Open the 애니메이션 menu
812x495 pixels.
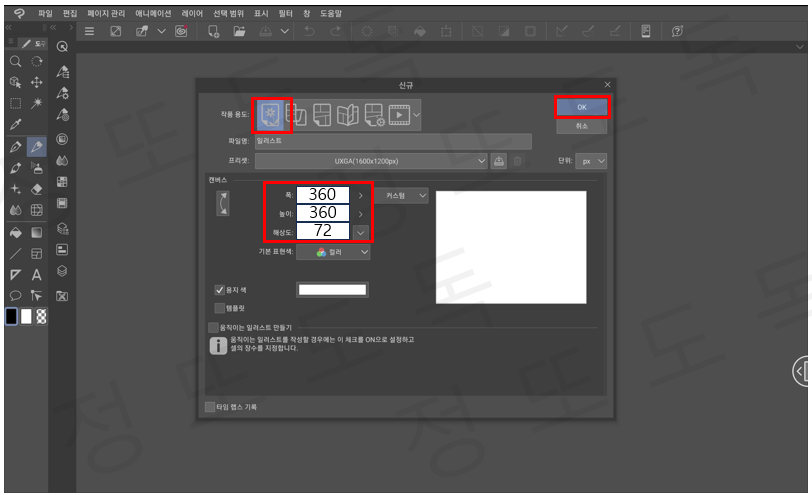pos(153,13)
